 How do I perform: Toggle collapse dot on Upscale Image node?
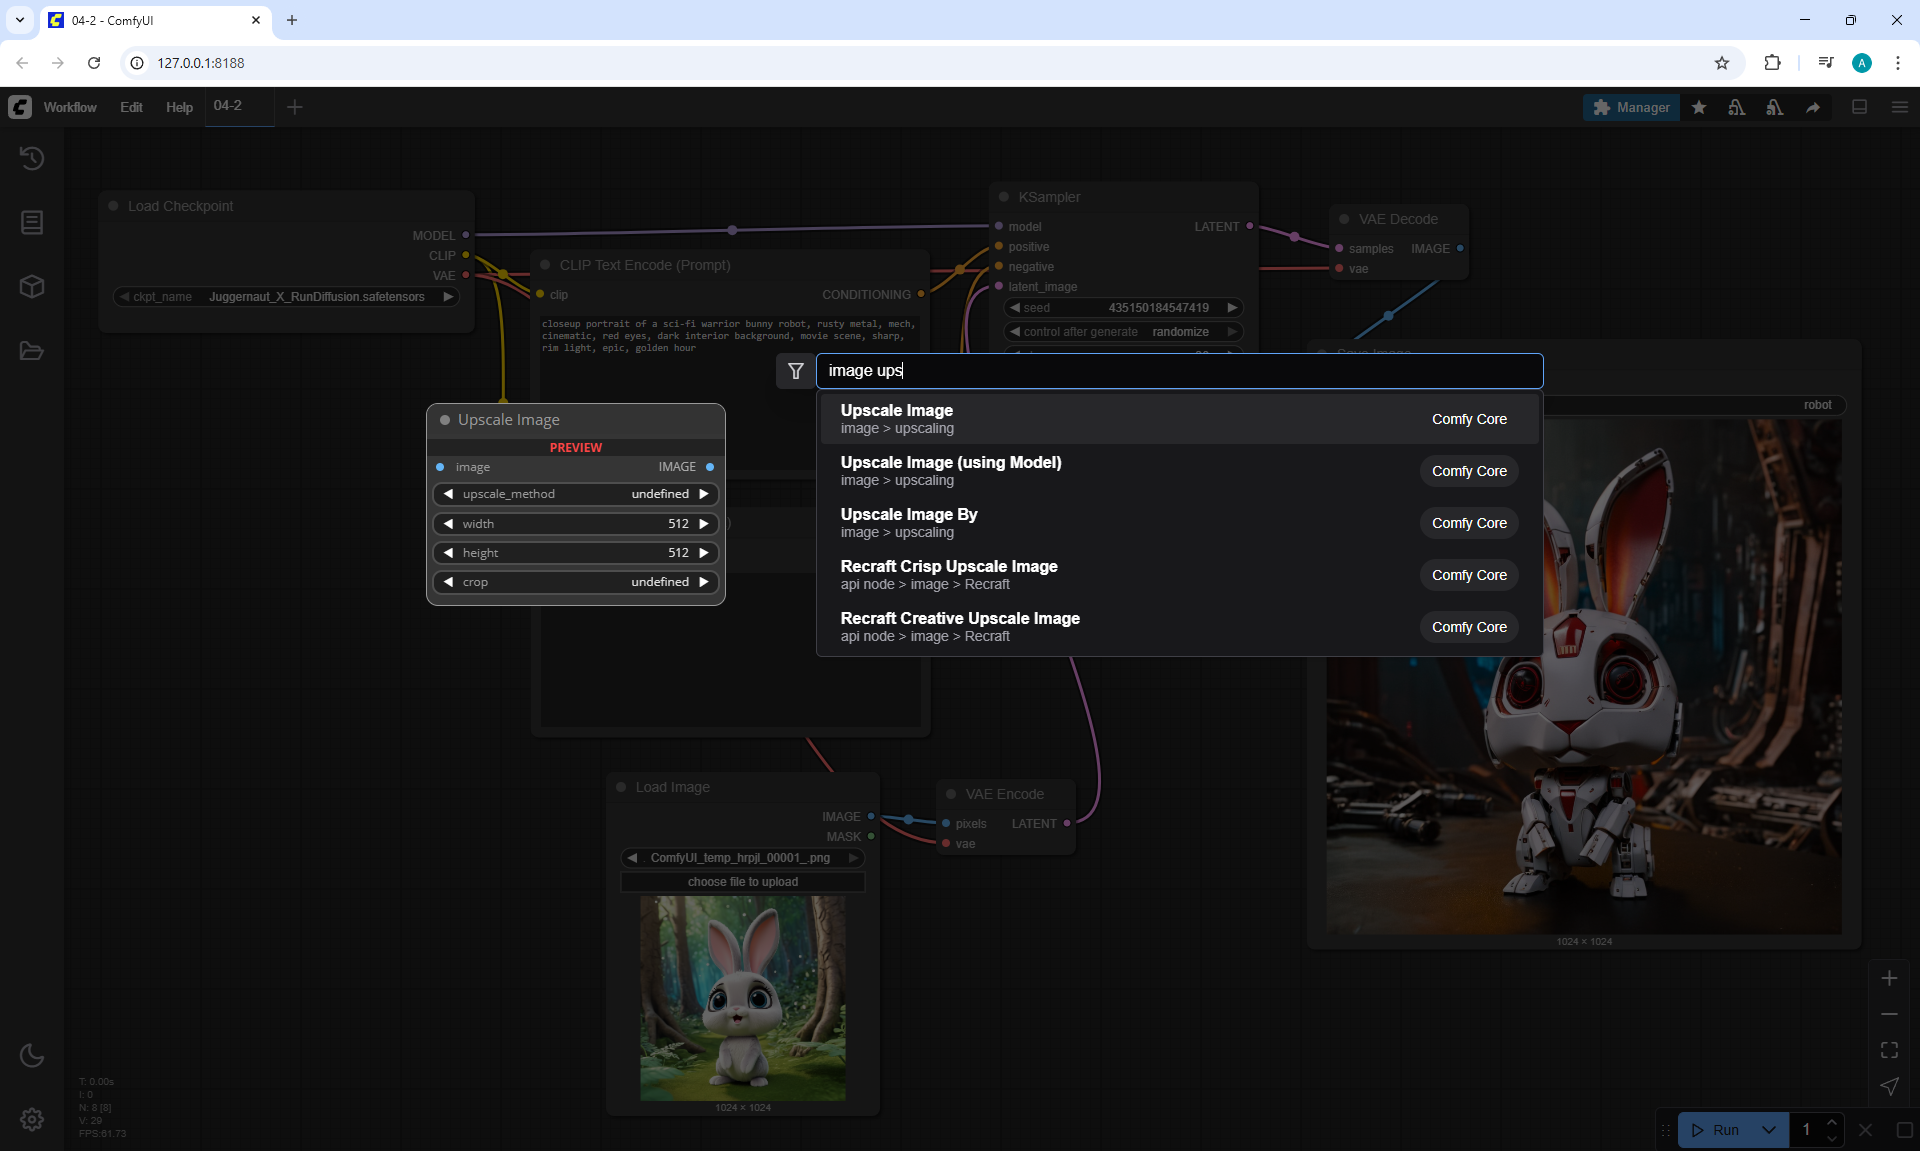pos(445,420)
